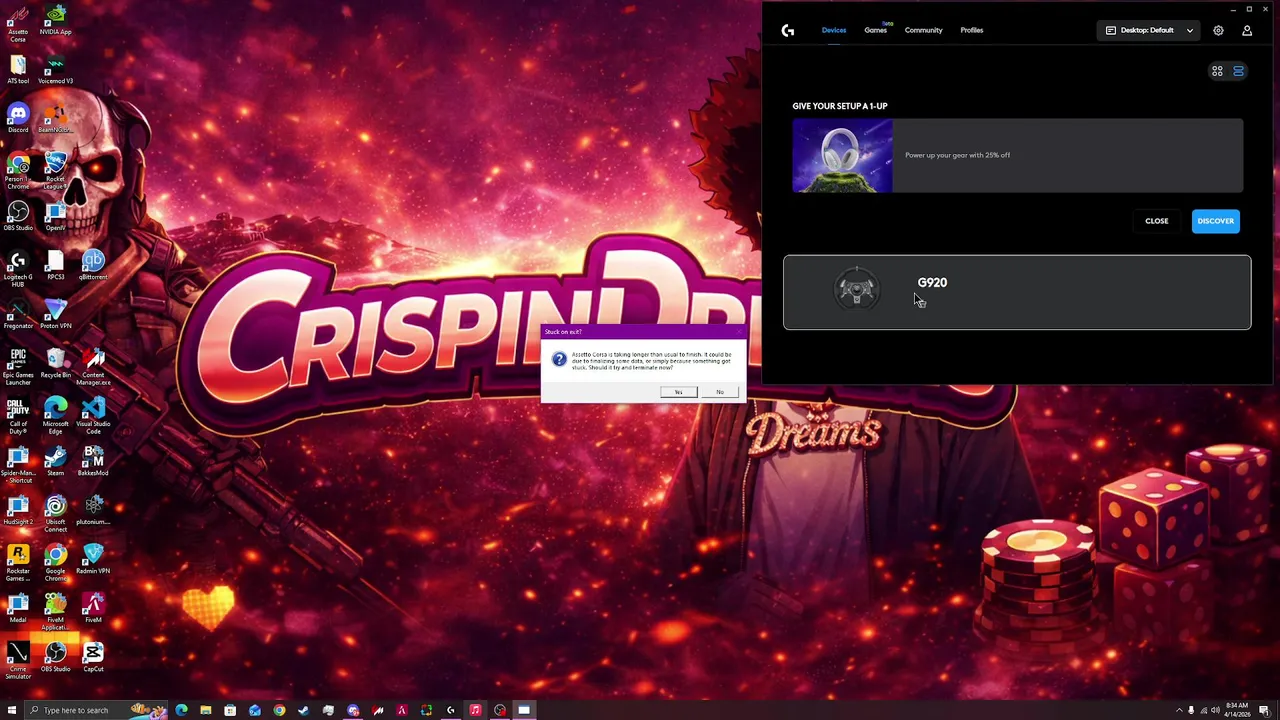This screenshot has width=1280, height=720.
Task: Select the G920 wheel device card
Action: 1017,292
